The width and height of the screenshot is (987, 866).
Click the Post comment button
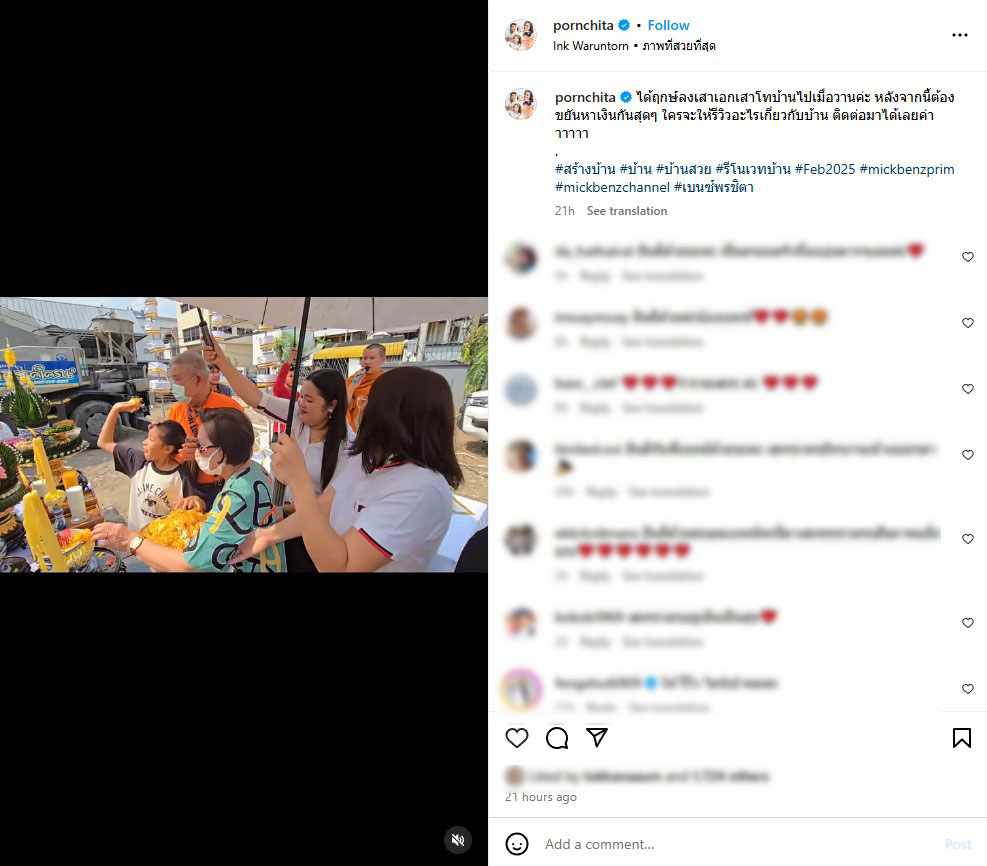click(957, 844)
